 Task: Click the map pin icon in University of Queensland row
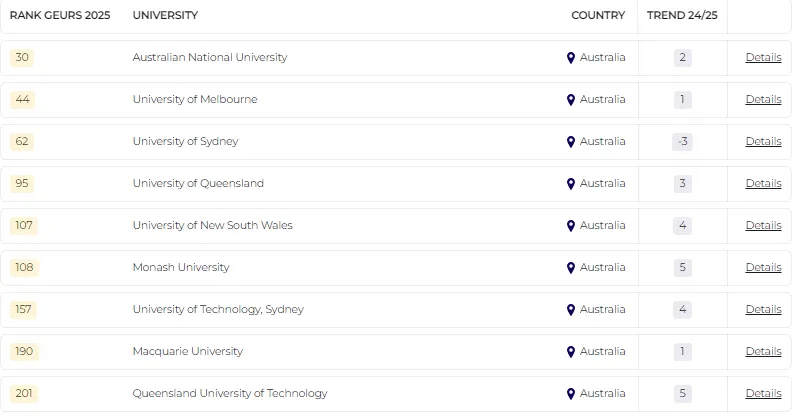[571, 184]
